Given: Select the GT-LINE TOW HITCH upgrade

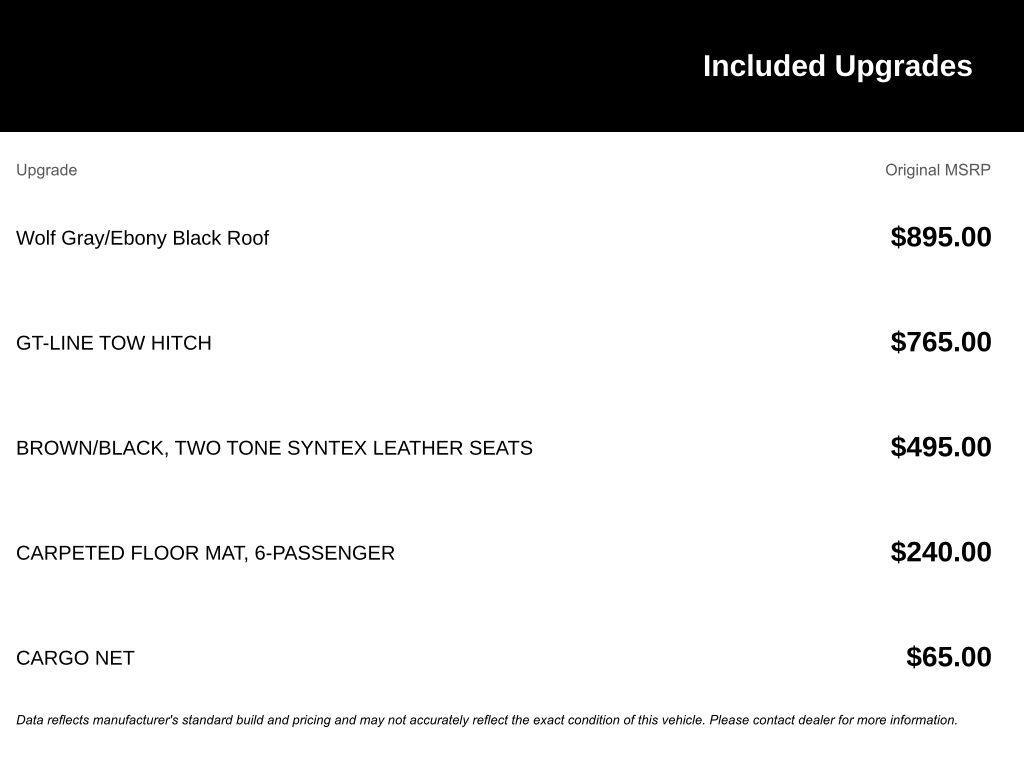Looking at the screenshot, I should 113,343.
